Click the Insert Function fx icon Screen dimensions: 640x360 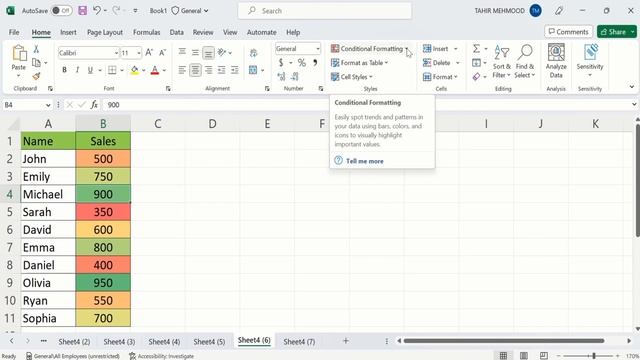[94, 105]
